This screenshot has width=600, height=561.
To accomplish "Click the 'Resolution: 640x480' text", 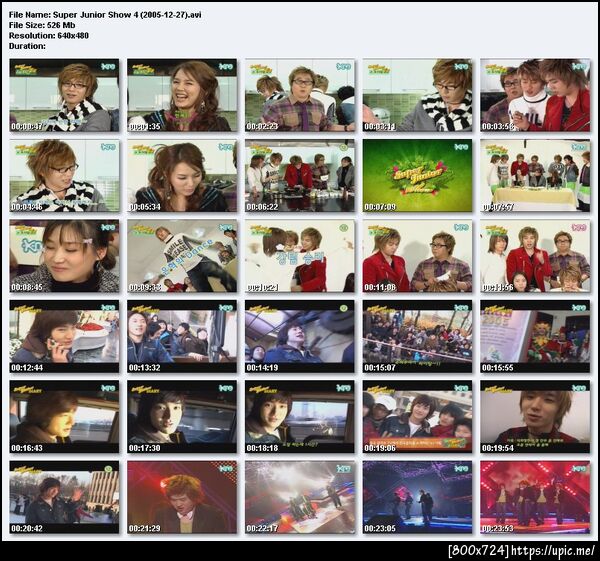I will [49, 36].
